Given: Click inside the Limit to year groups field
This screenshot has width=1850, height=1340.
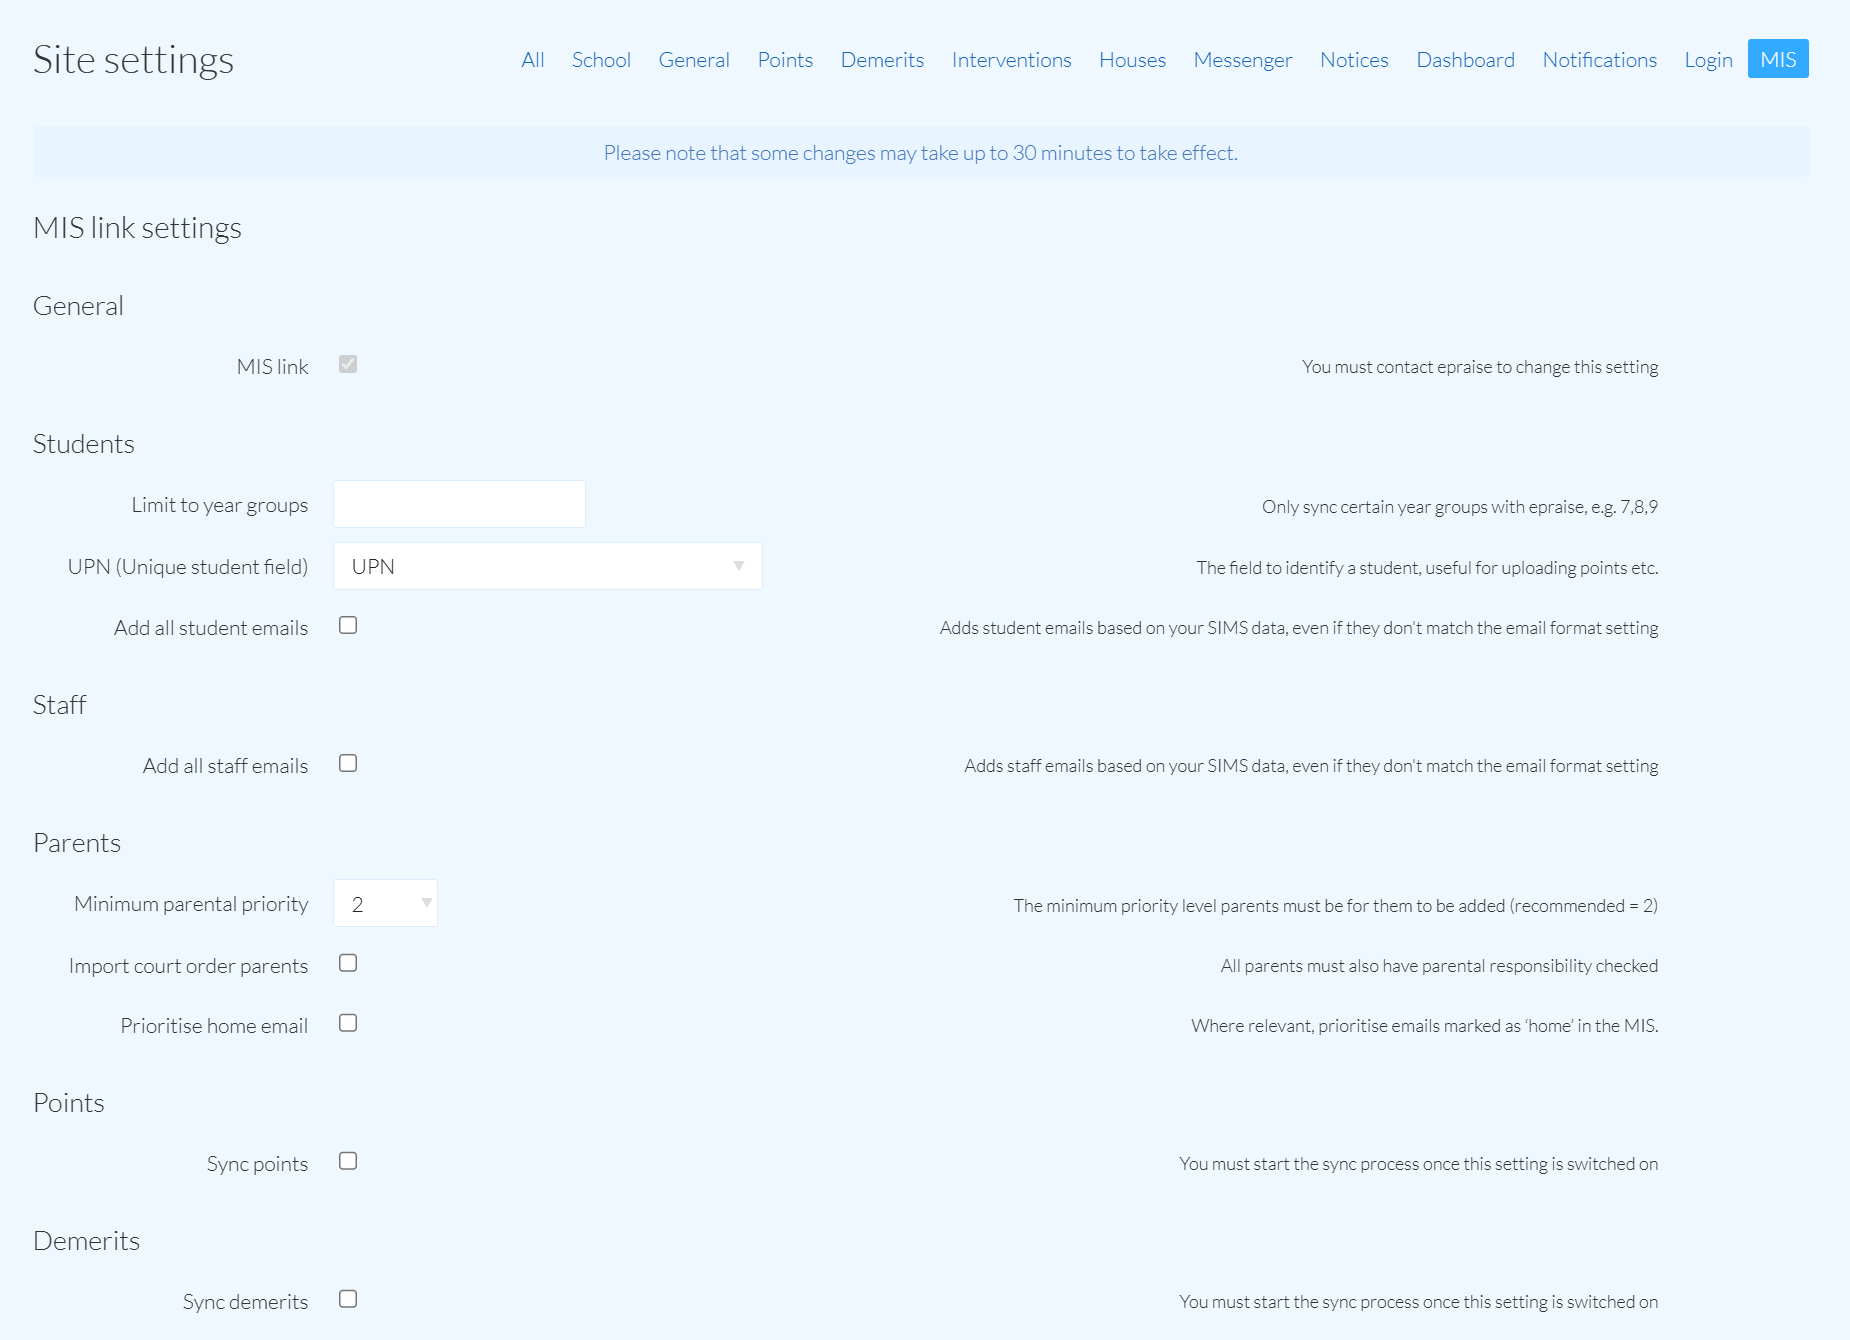Looking at the screenshot, I should pos(459,503).
